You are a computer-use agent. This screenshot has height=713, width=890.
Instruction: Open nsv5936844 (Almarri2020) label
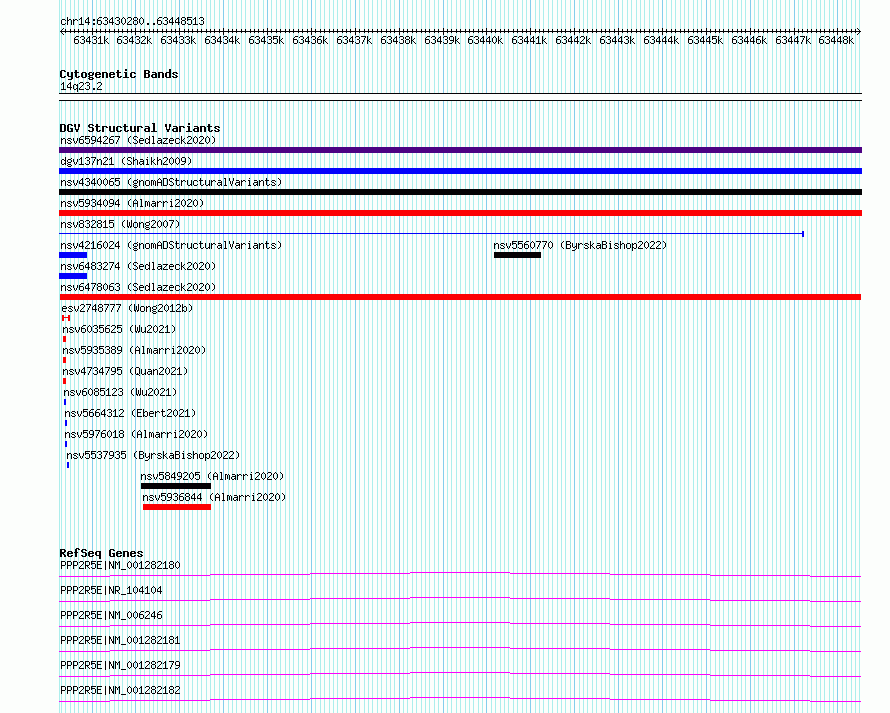pos(214,497)
